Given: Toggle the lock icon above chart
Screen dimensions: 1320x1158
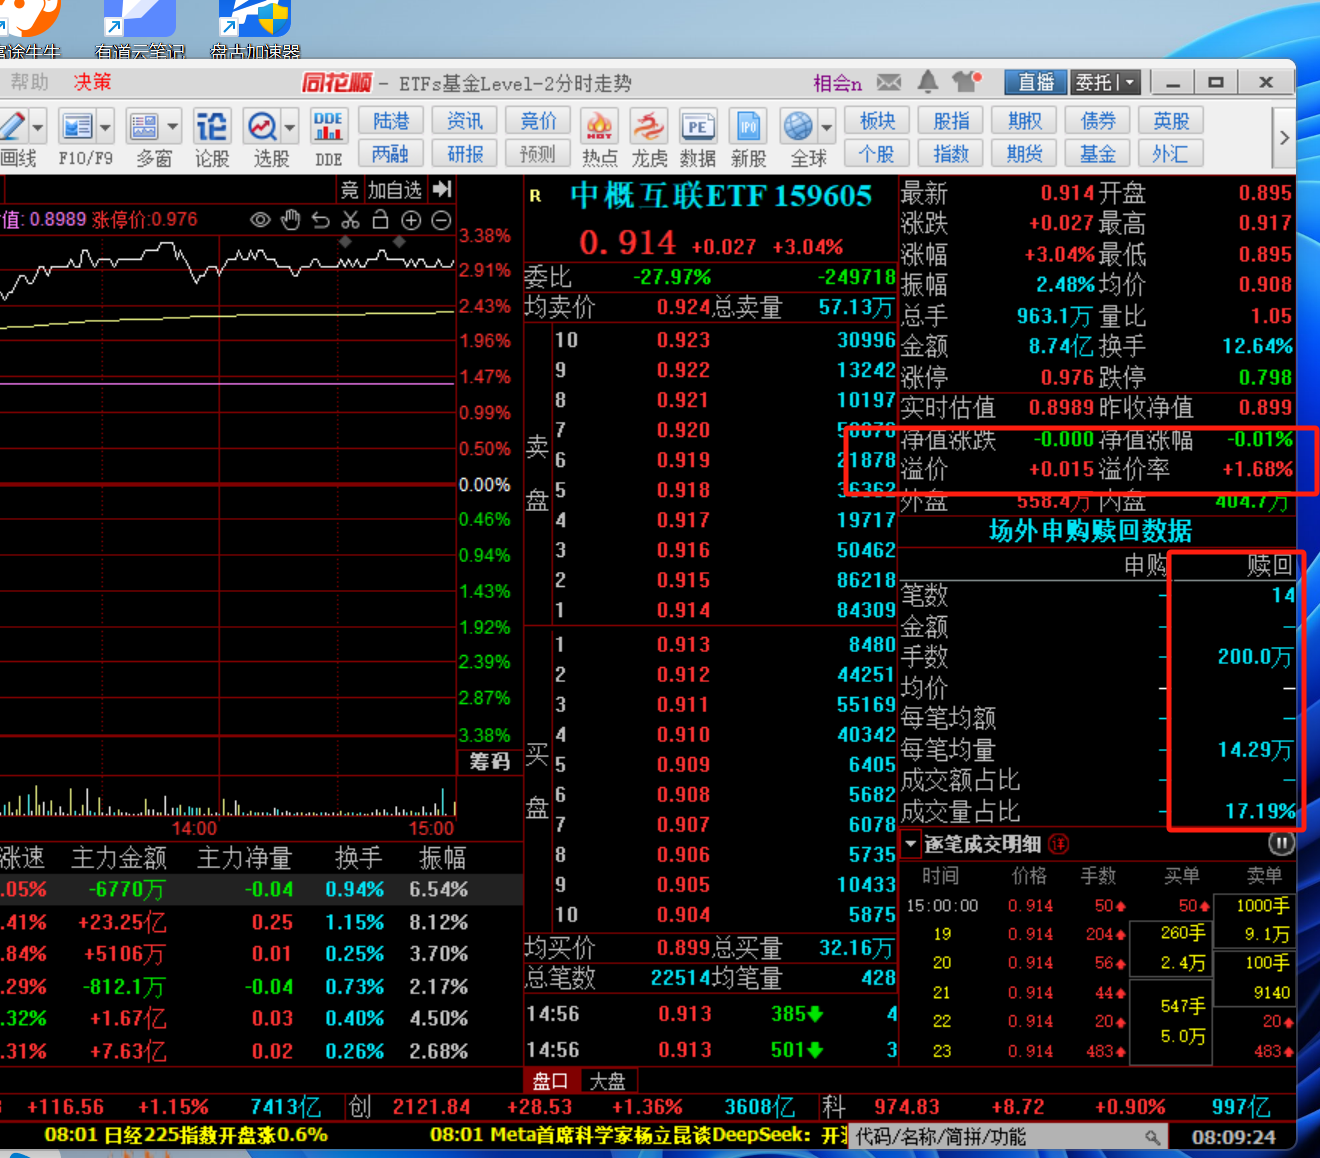Looking at the screenshot, I should point(380,220).
